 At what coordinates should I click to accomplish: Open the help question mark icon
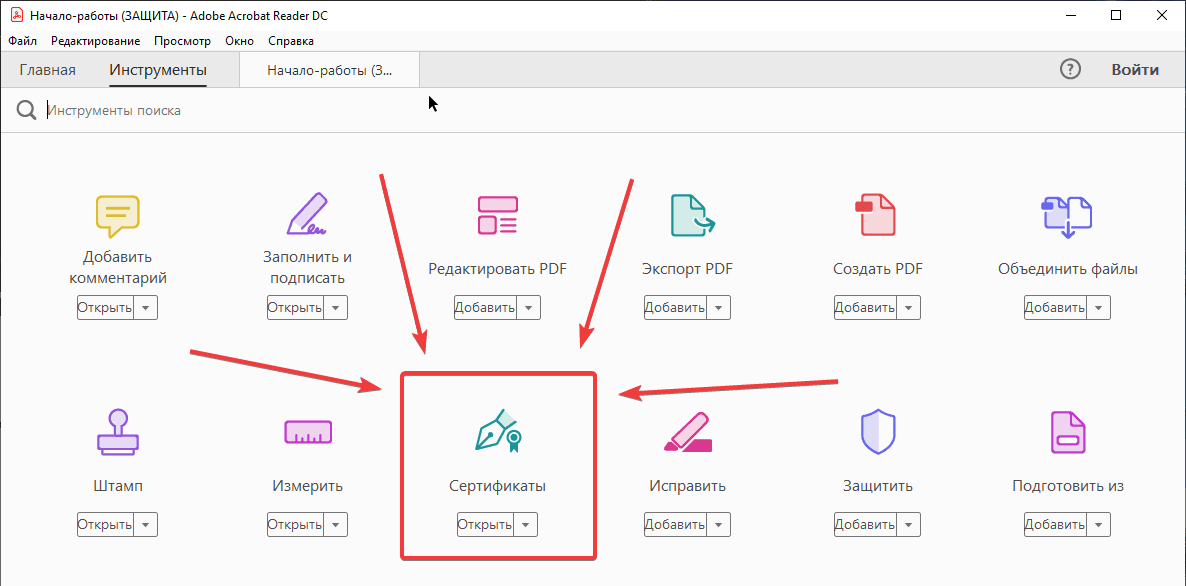pyautogui.click(x=1070, y=69)
